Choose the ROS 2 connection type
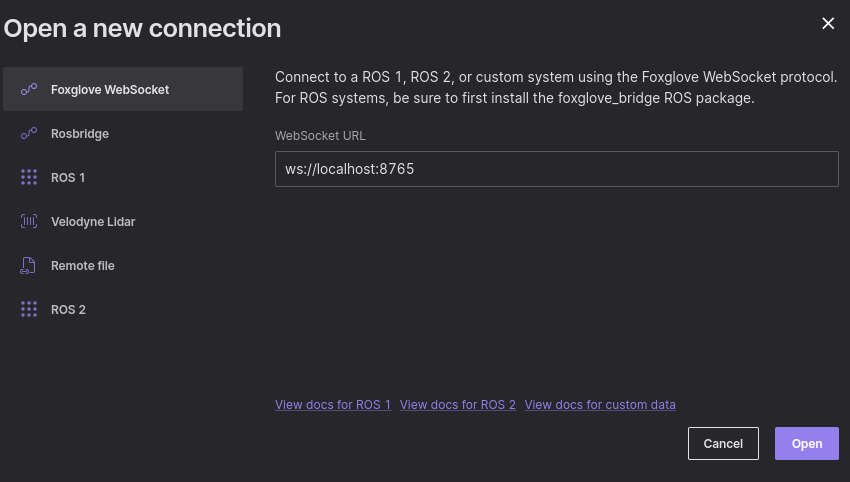 [68, 309]
